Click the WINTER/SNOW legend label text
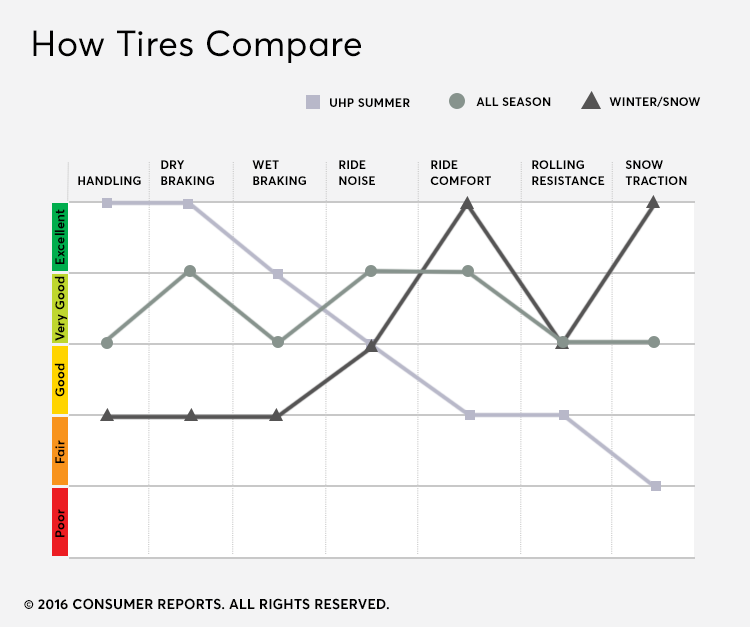The width and height of the screenshot is (750, 627). coord(655,102)
